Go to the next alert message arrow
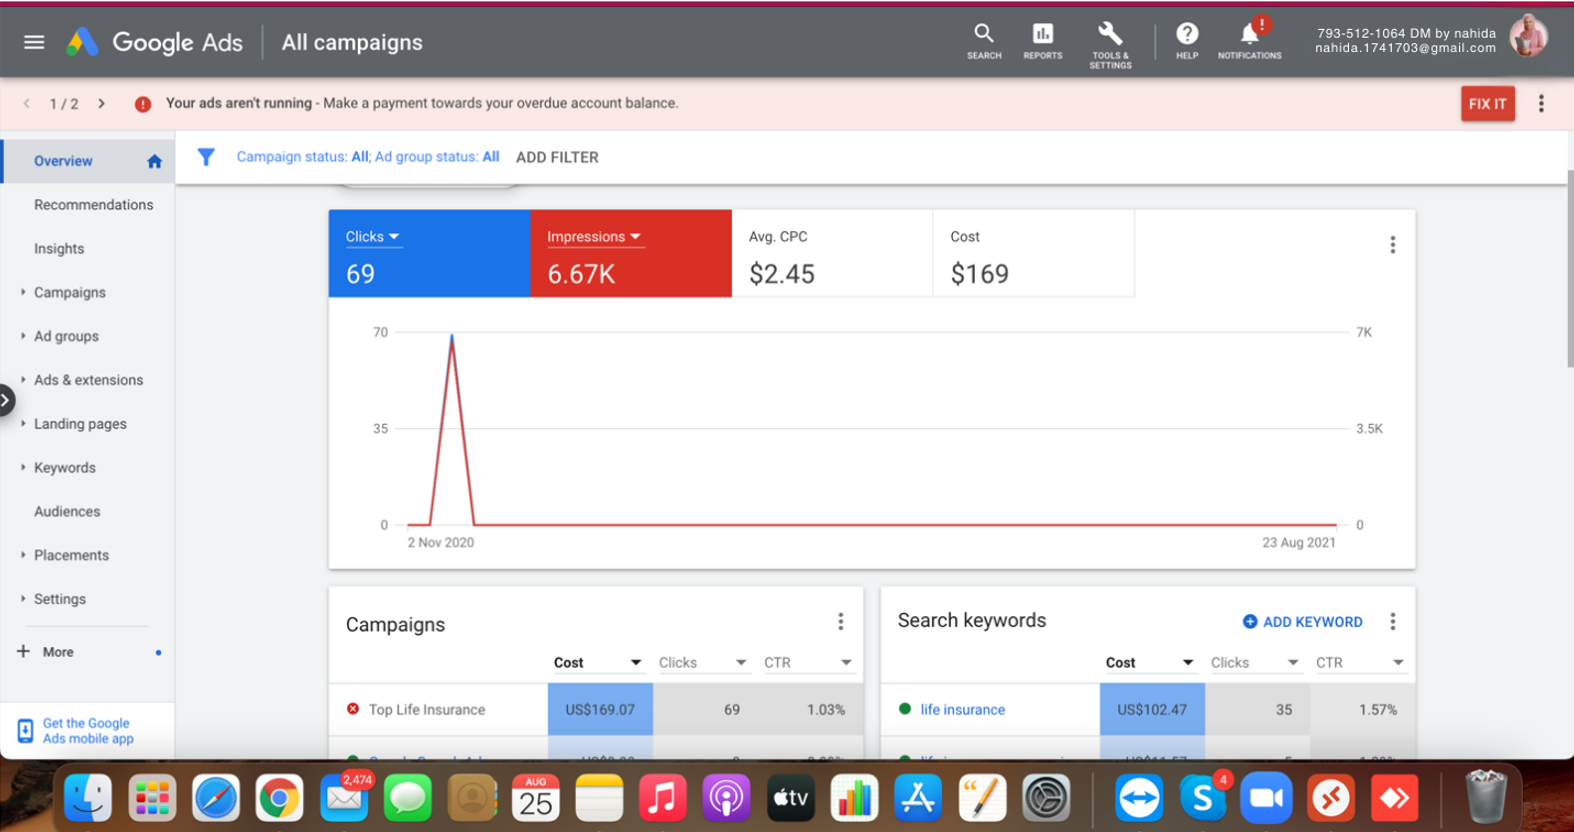 coord(101,104)
